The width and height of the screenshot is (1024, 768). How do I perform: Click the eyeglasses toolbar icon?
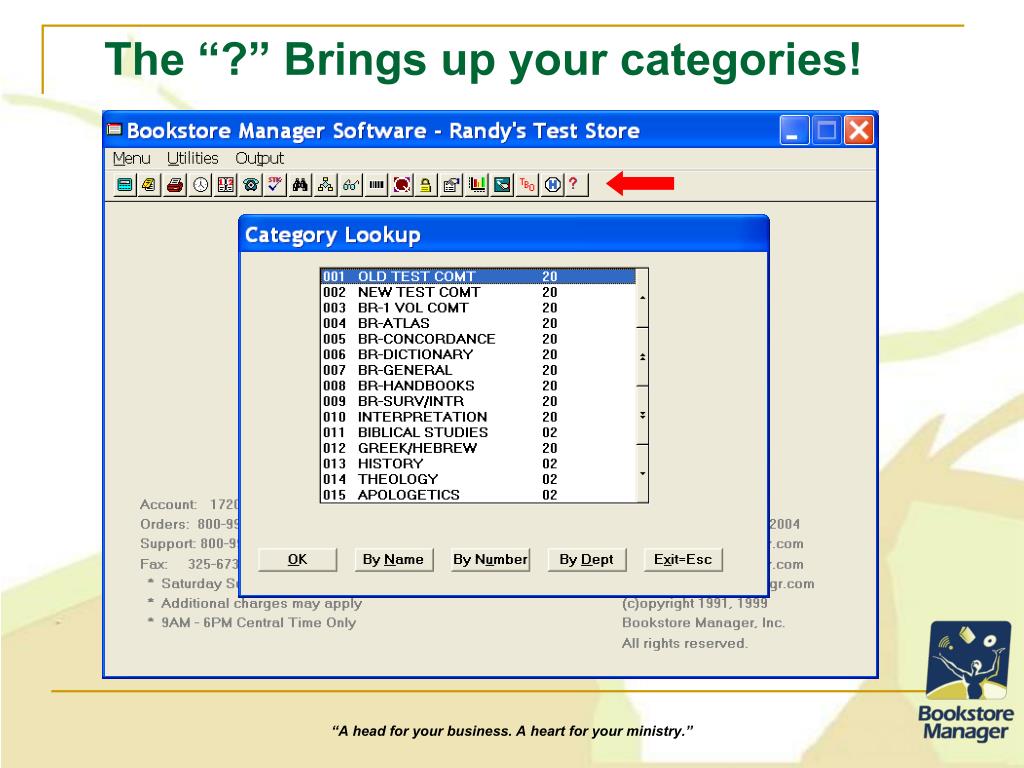tap(351, 185)
